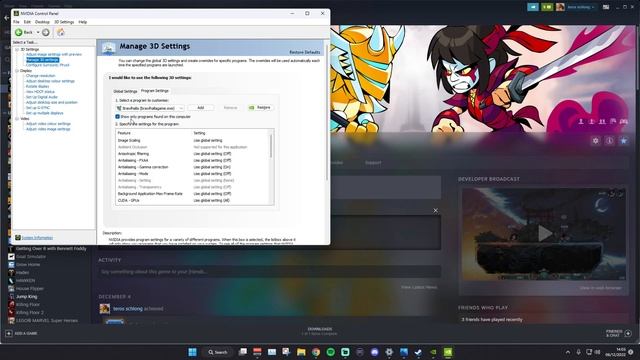Play the Steam developer broadcast video
The height and width of the screenshot is (360, 640).
544,234
